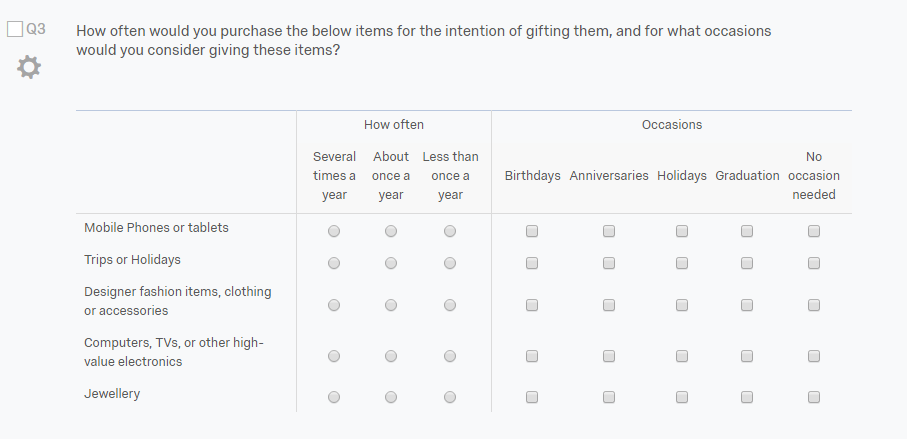Select Less than once a year for Trips
This screenshot has height=439, width=907.
pyautogui.click(x=450, y=263)
